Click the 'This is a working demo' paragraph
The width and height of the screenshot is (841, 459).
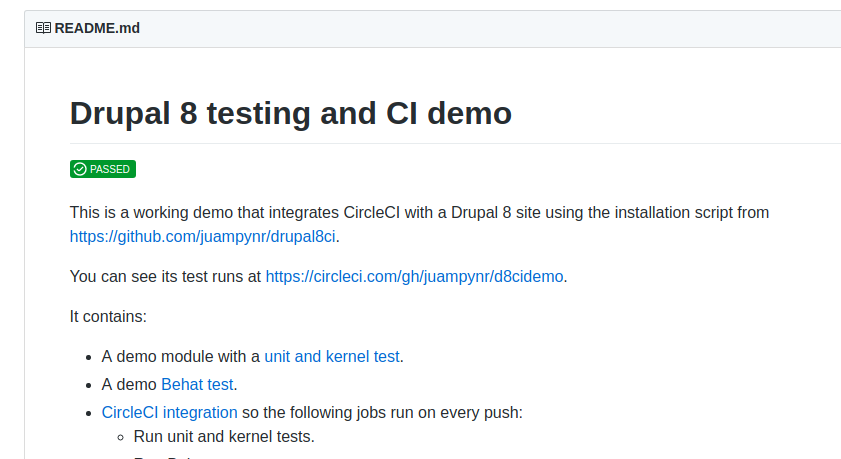pos(419,224)
